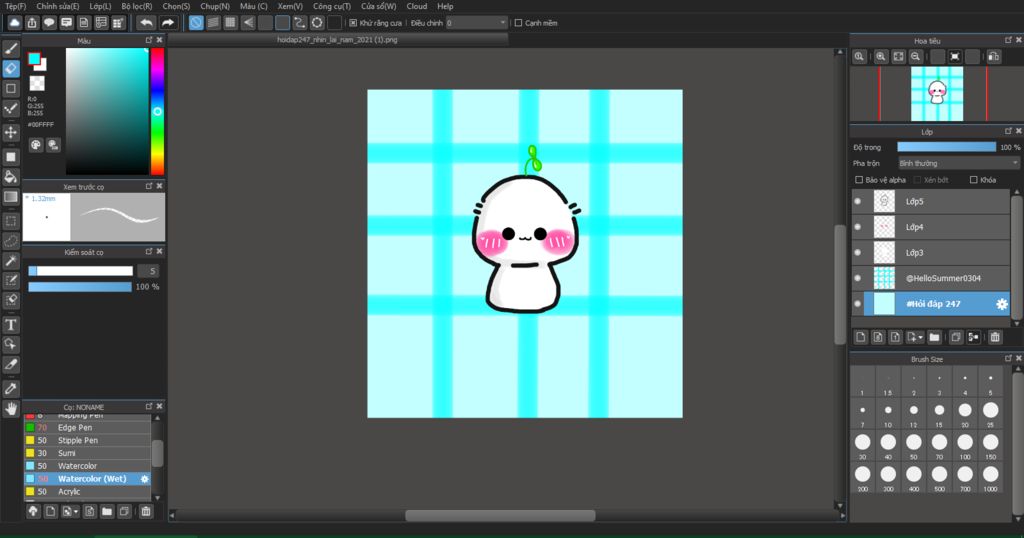1024x538 pixels.
Task: Select the Acrylic brush
Action: coord(88,492)
